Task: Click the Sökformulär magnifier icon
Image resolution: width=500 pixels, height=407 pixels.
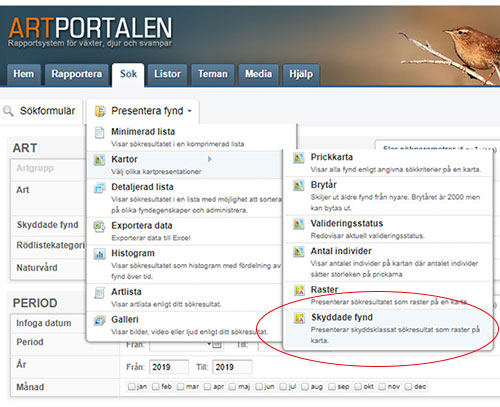Action: (x=8, y=111)
